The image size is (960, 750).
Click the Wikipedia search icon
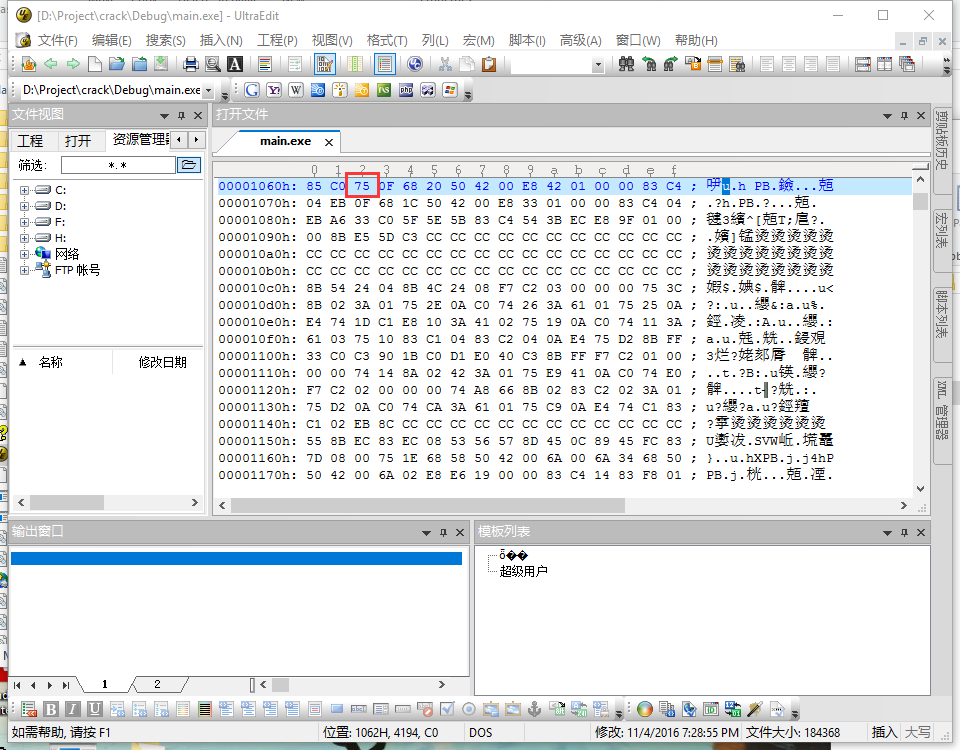tap(296, 90)
